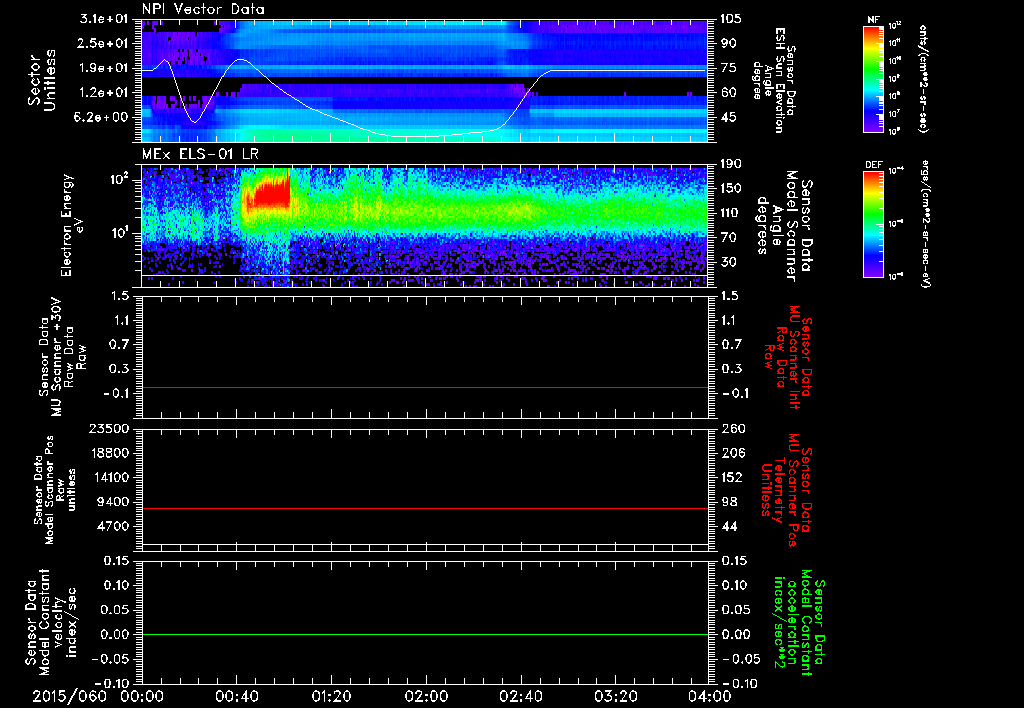Click the 2.5e+01 sector tick label
Image resolution: width=1024 pixels, height=708 pixels.
(101, 43)
